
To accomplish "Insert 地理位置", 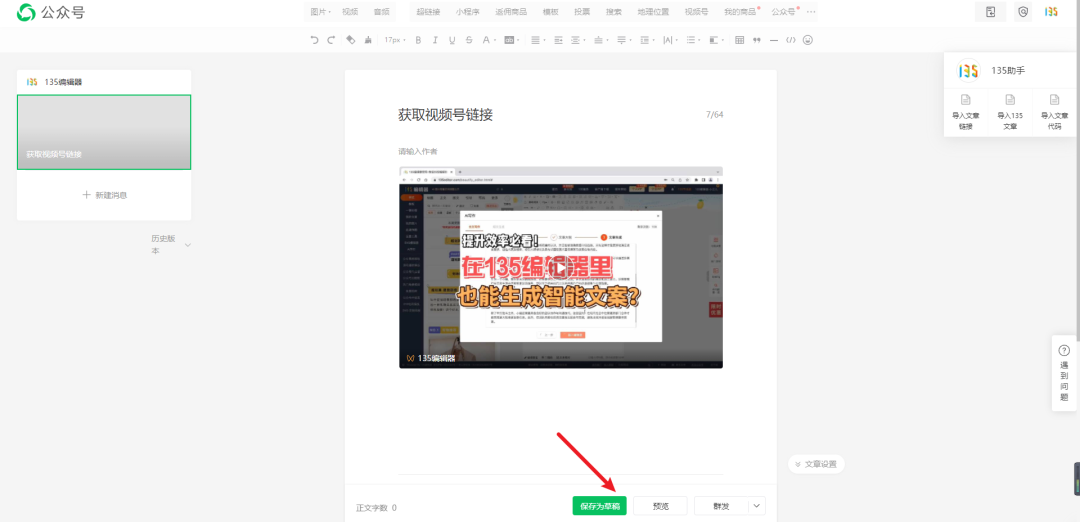I will tap(653, 12).
